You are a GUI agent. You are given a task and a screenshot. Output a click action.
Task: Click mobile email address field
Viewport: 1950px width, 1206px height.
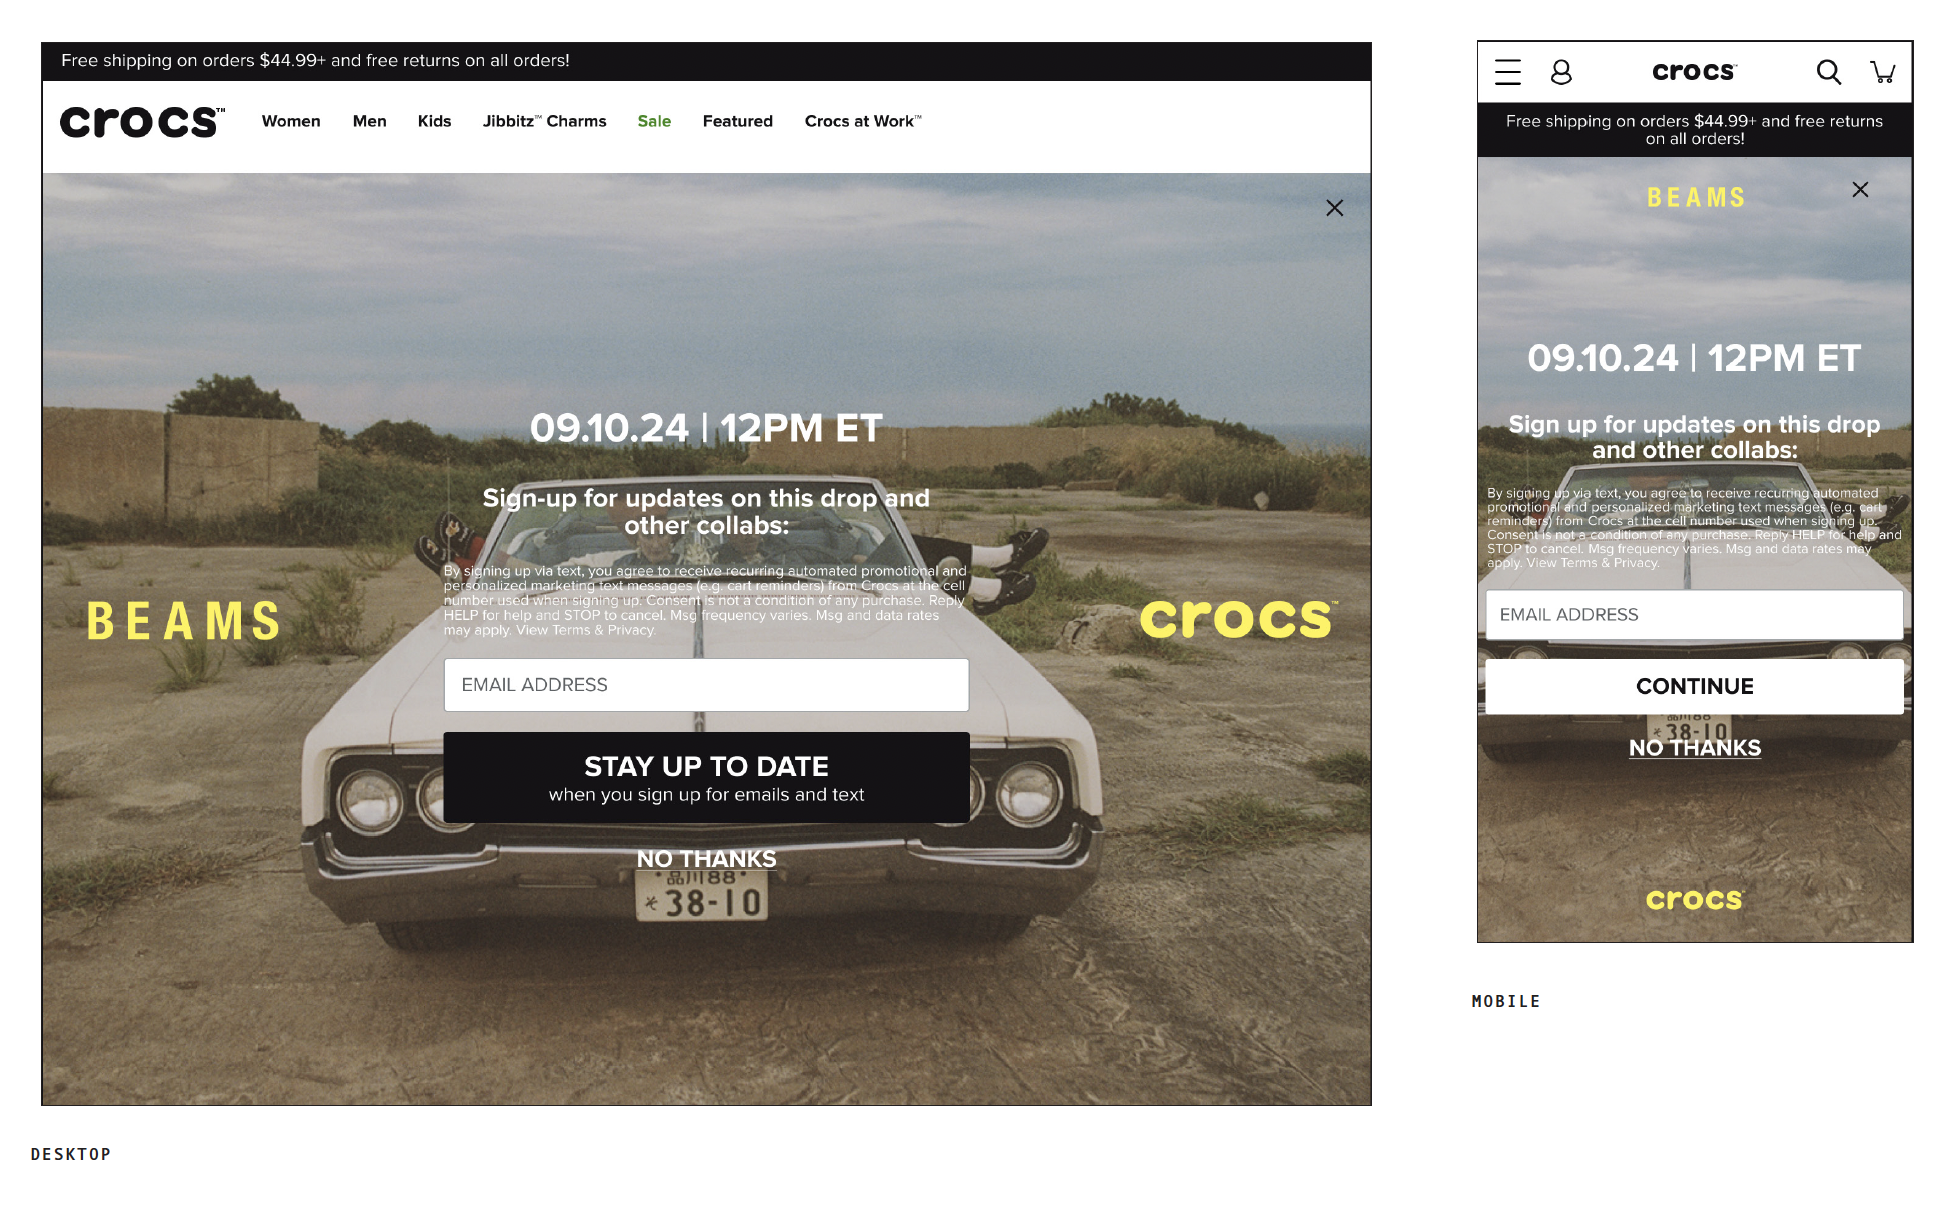coord(1694,615)
